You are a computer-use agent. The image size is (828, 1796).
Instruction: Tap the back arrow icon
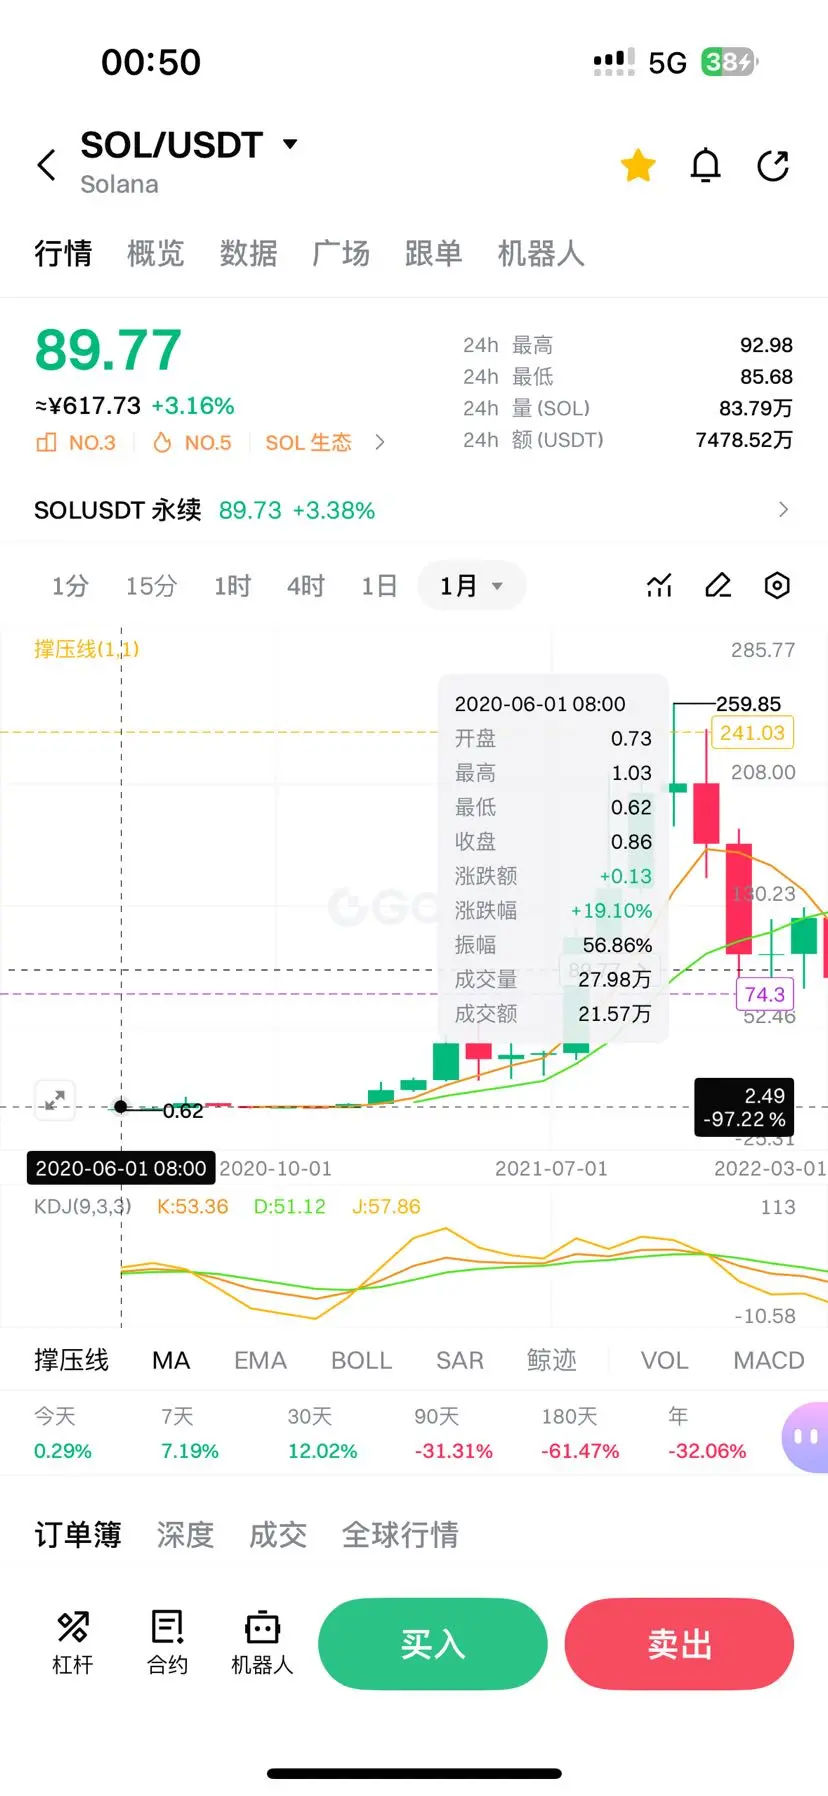coord(46,165)
